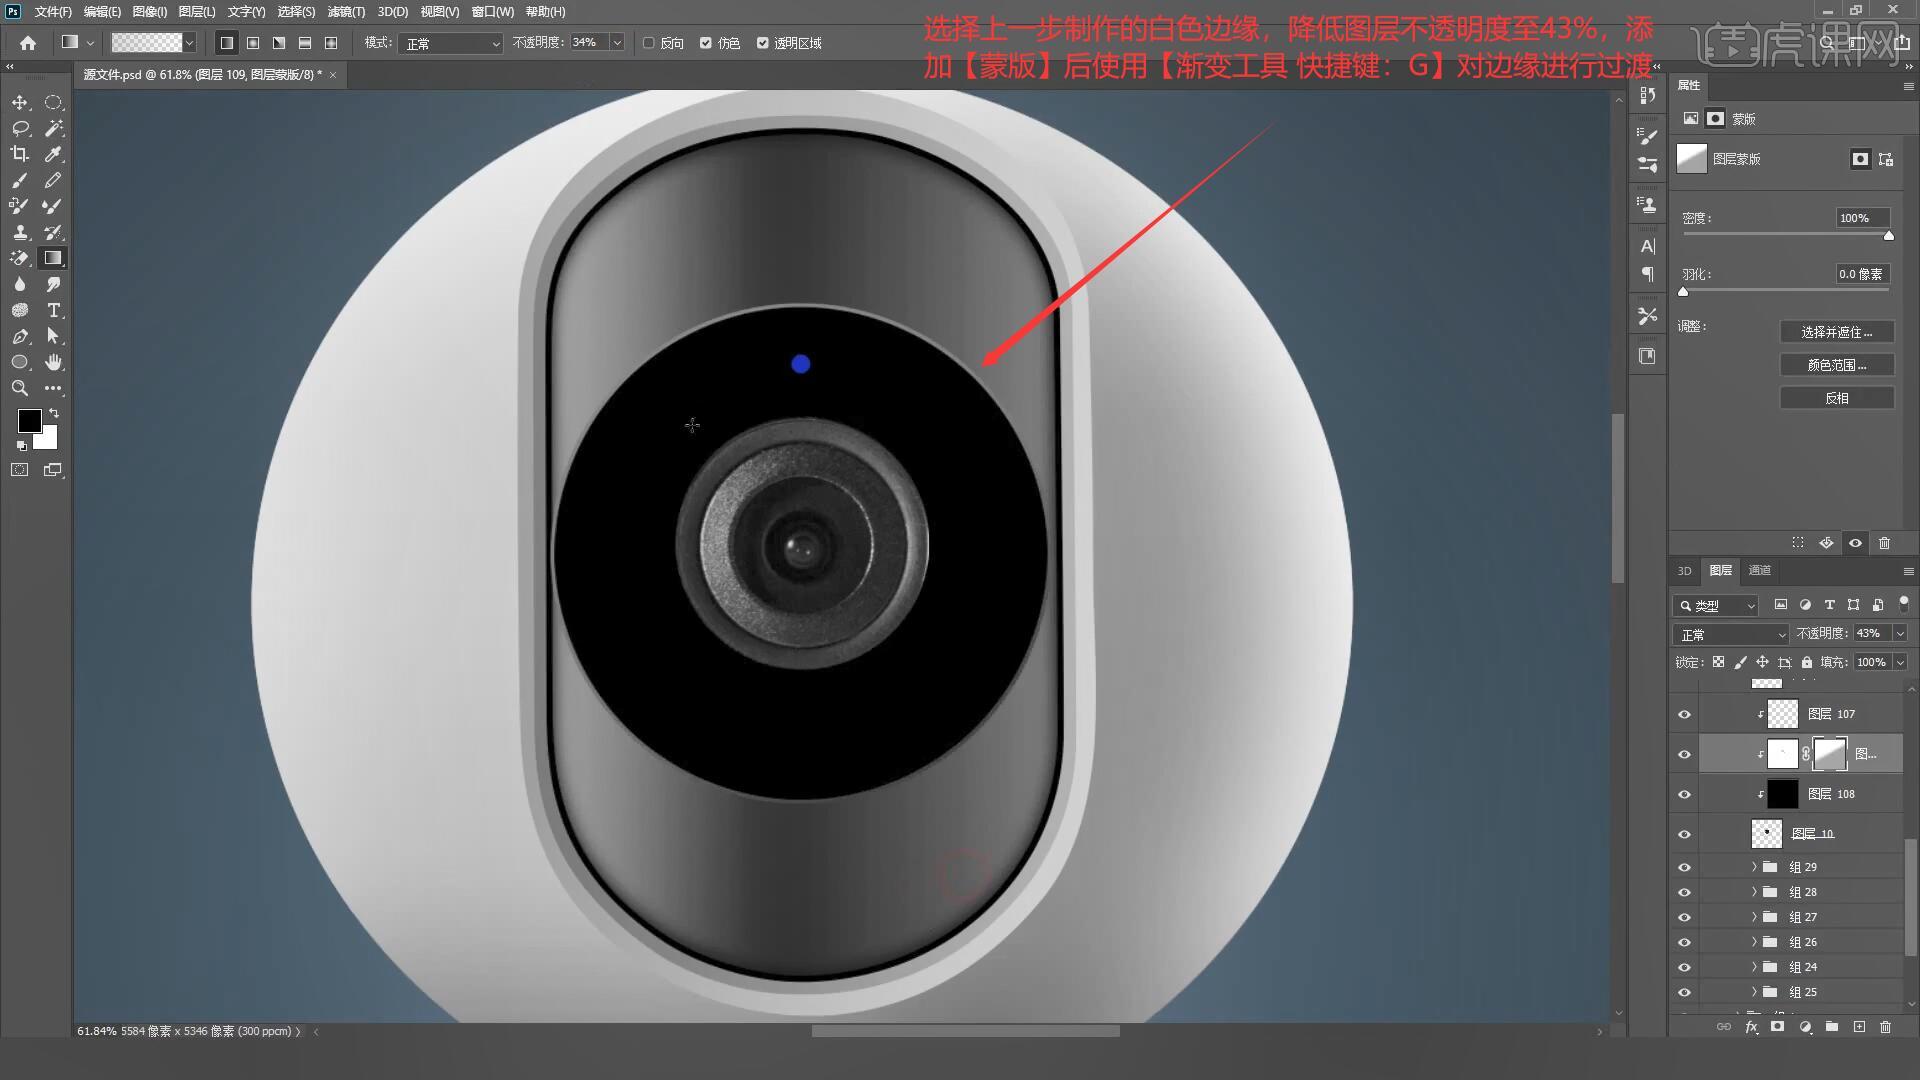Select the Move tool
This screenshot has width=1920, height=1080.
(20, 103)
